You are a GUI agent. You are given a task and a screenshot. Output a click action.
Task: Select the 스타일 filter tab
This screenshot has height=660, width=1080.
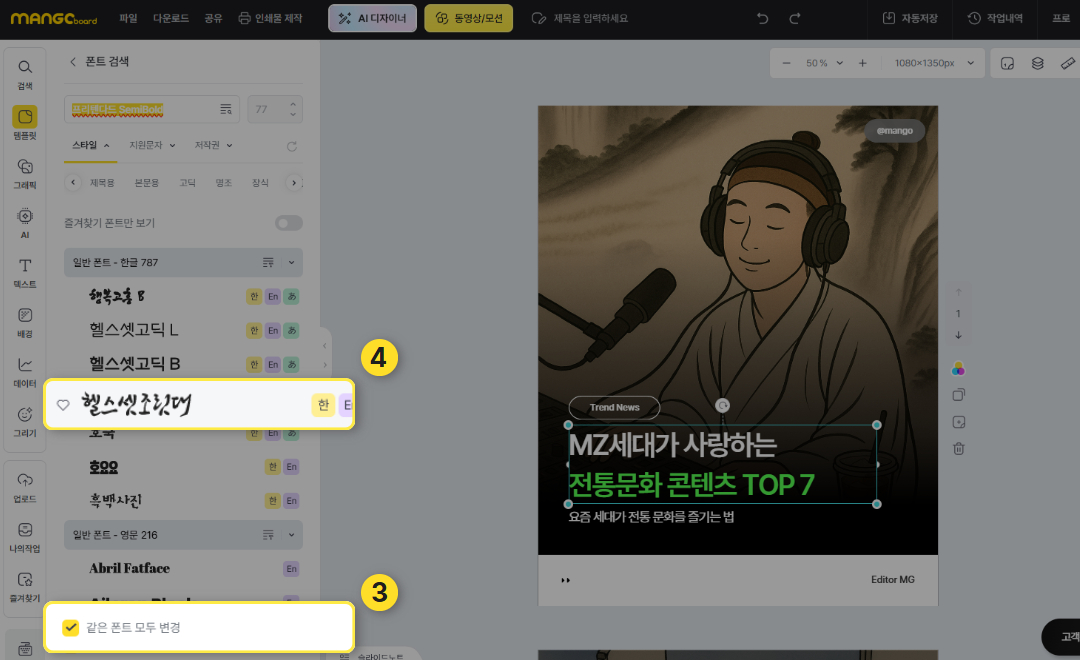pos(90,145)
